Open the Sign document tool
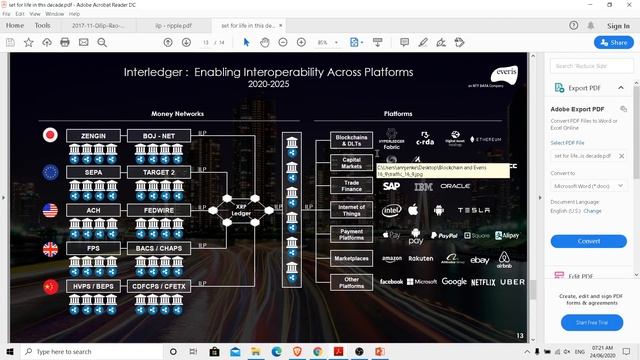 [441, 42]
